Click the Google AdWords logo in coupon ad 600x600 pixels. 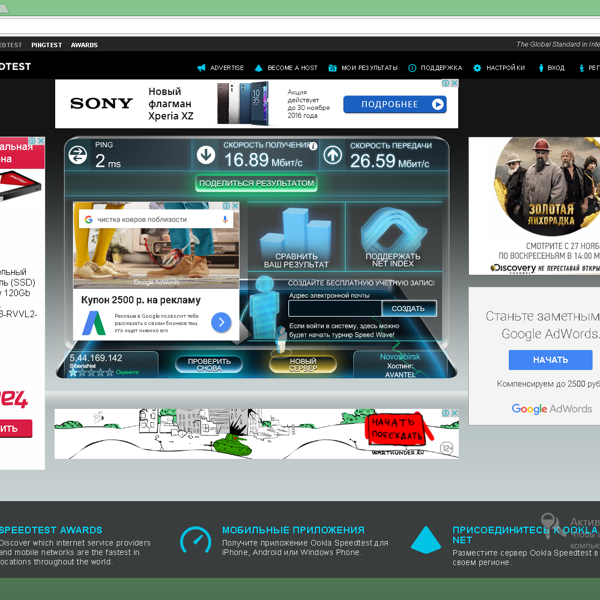point(94,323)
